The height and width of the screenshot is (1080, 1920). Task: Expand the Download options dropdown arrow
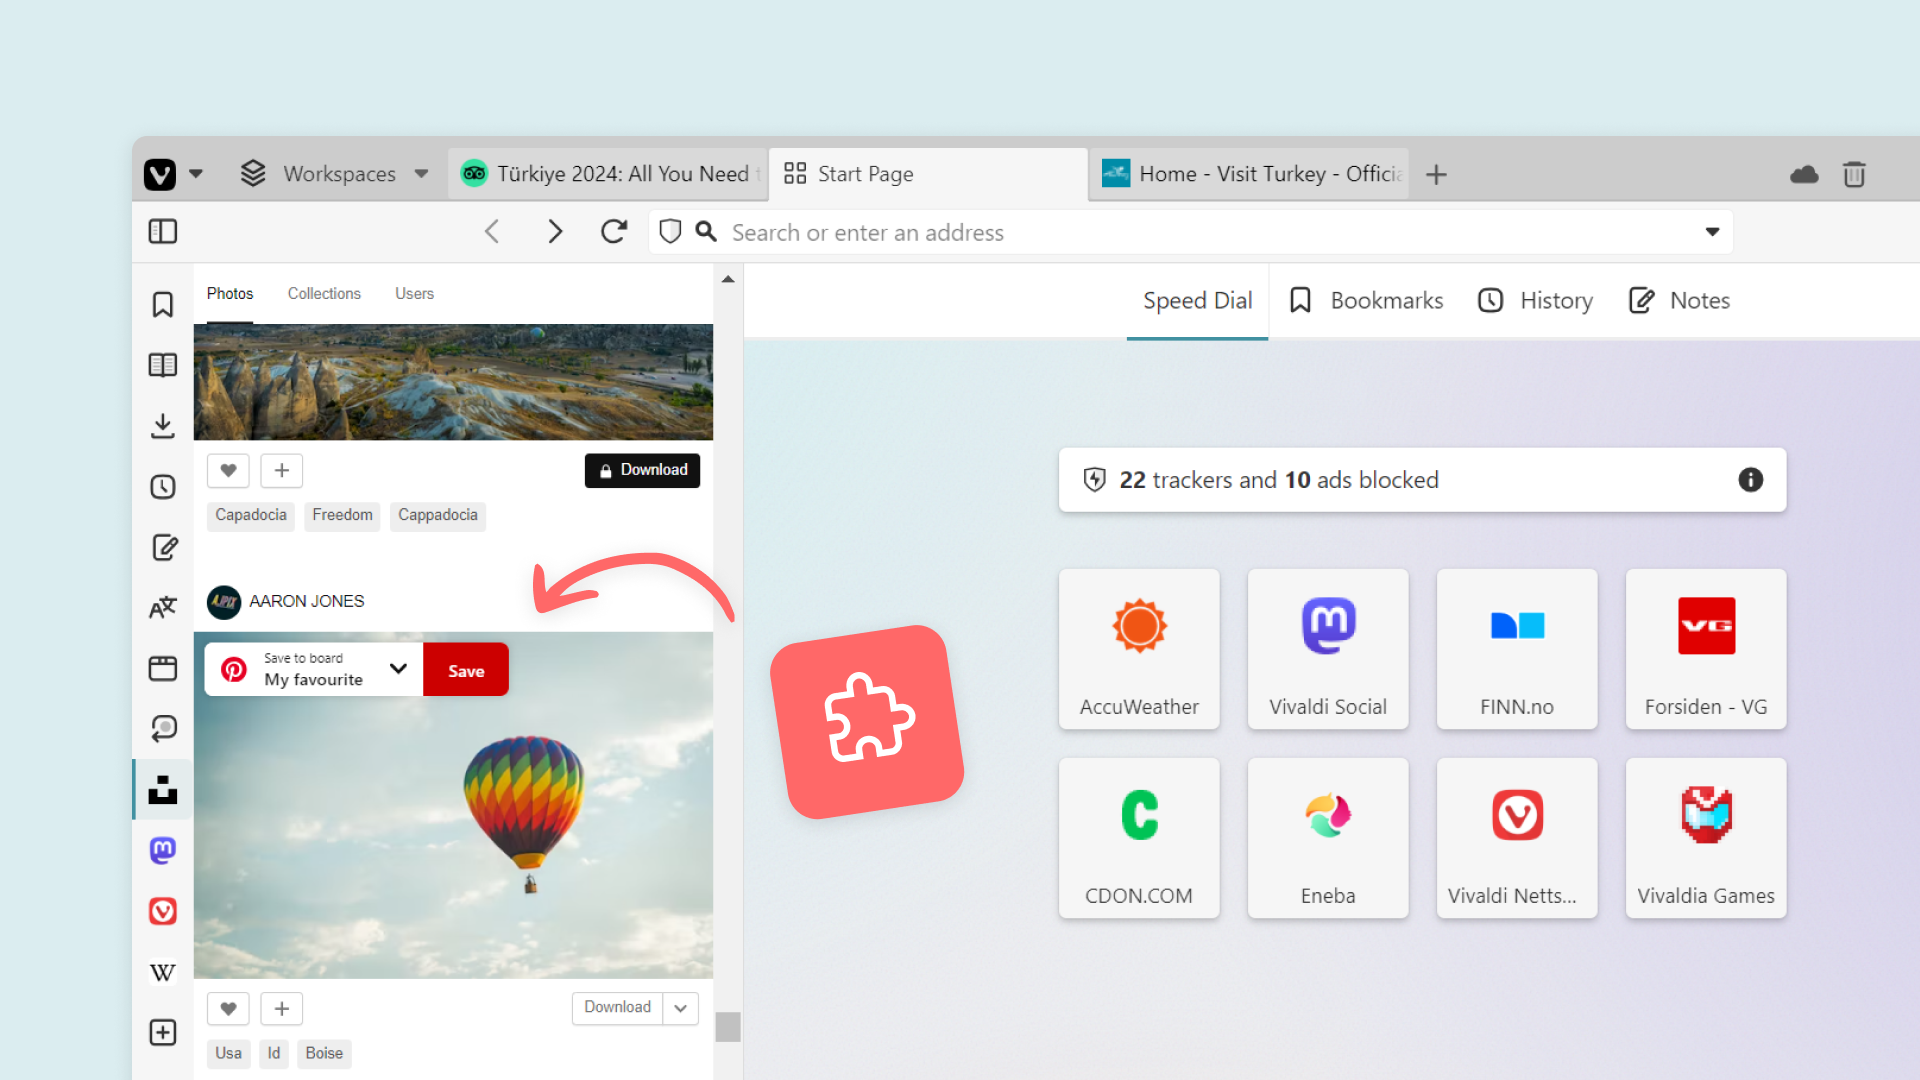tap(680, 1007)
